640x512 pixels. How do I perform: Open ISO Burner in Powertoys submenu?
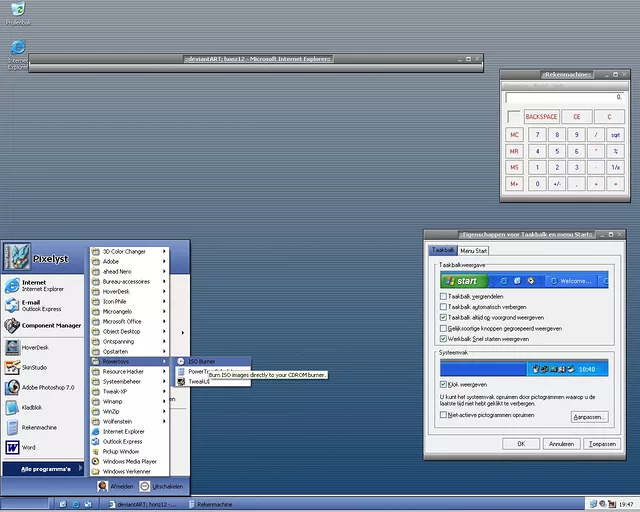(x=200, y=361)
